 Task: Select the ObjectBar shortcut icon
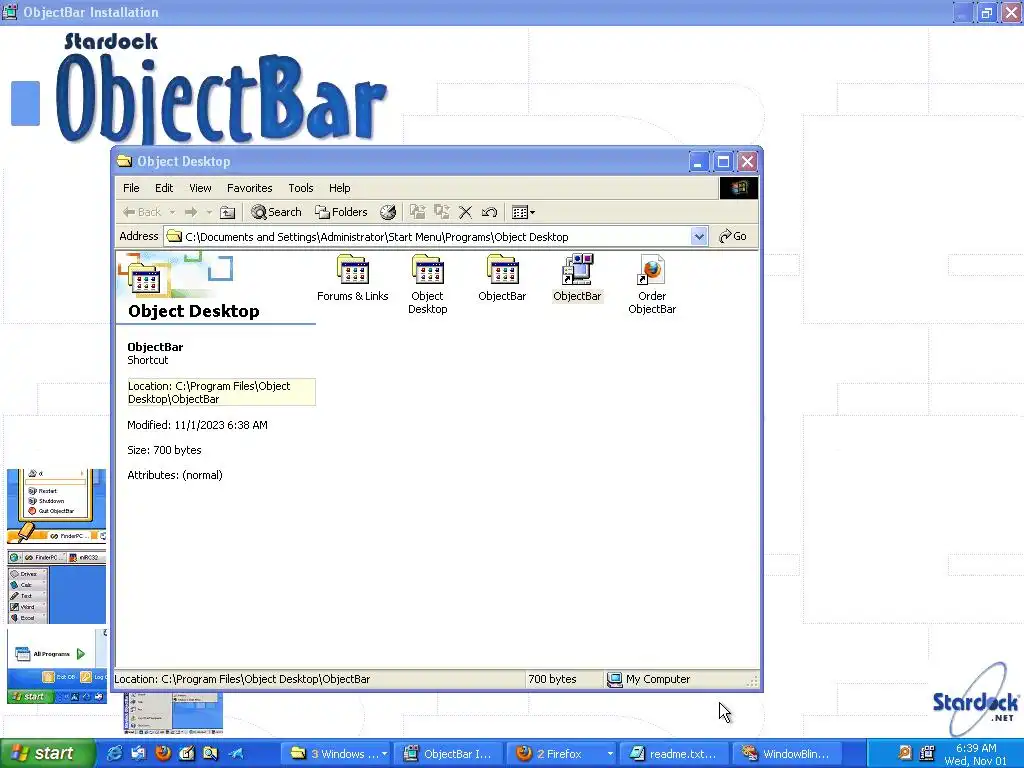577,278
